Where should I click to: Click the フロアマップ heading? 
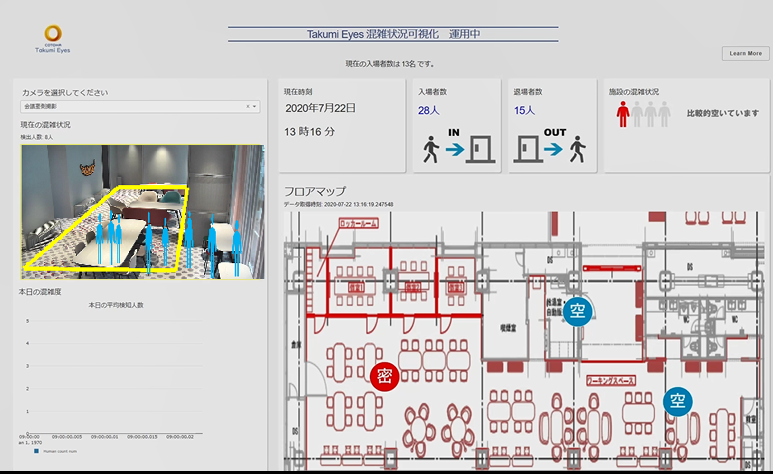[x=315, y=191]
